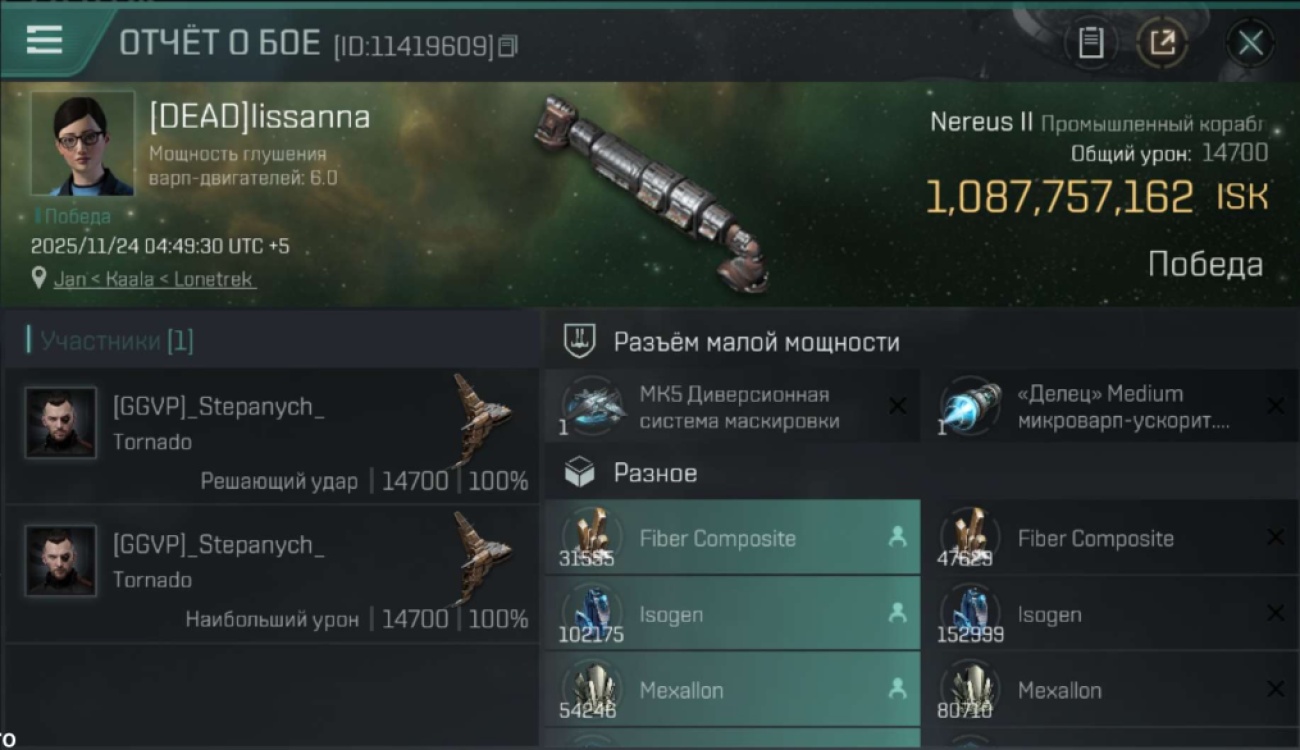Toggle the dropped Isogen 102175 entry
This screenshot has width=1300, height=750.
coord(732,613)
